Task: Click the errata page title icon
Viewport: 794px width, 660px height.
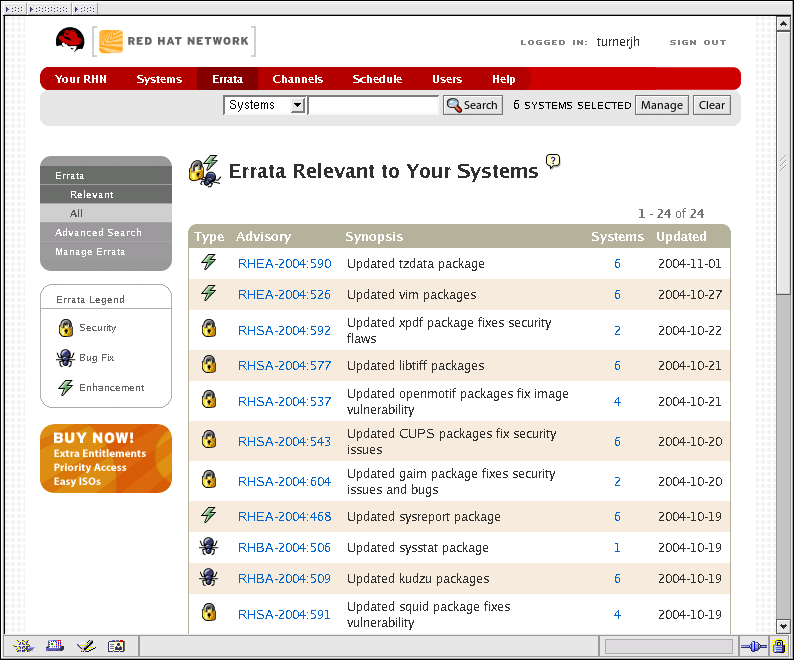Action: [204, 171]
